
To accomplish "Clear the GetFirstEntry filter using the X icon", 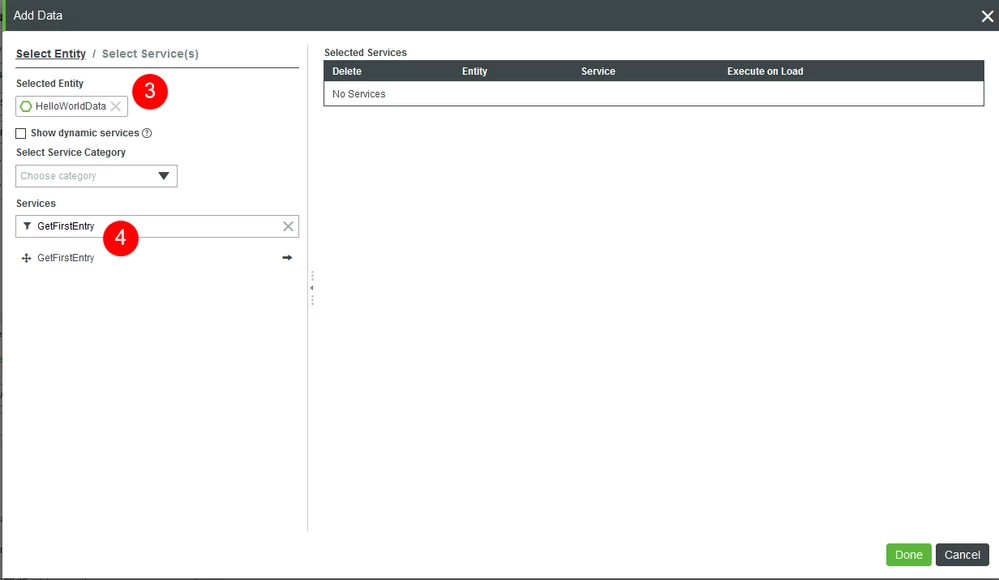I will click(289, 226).
